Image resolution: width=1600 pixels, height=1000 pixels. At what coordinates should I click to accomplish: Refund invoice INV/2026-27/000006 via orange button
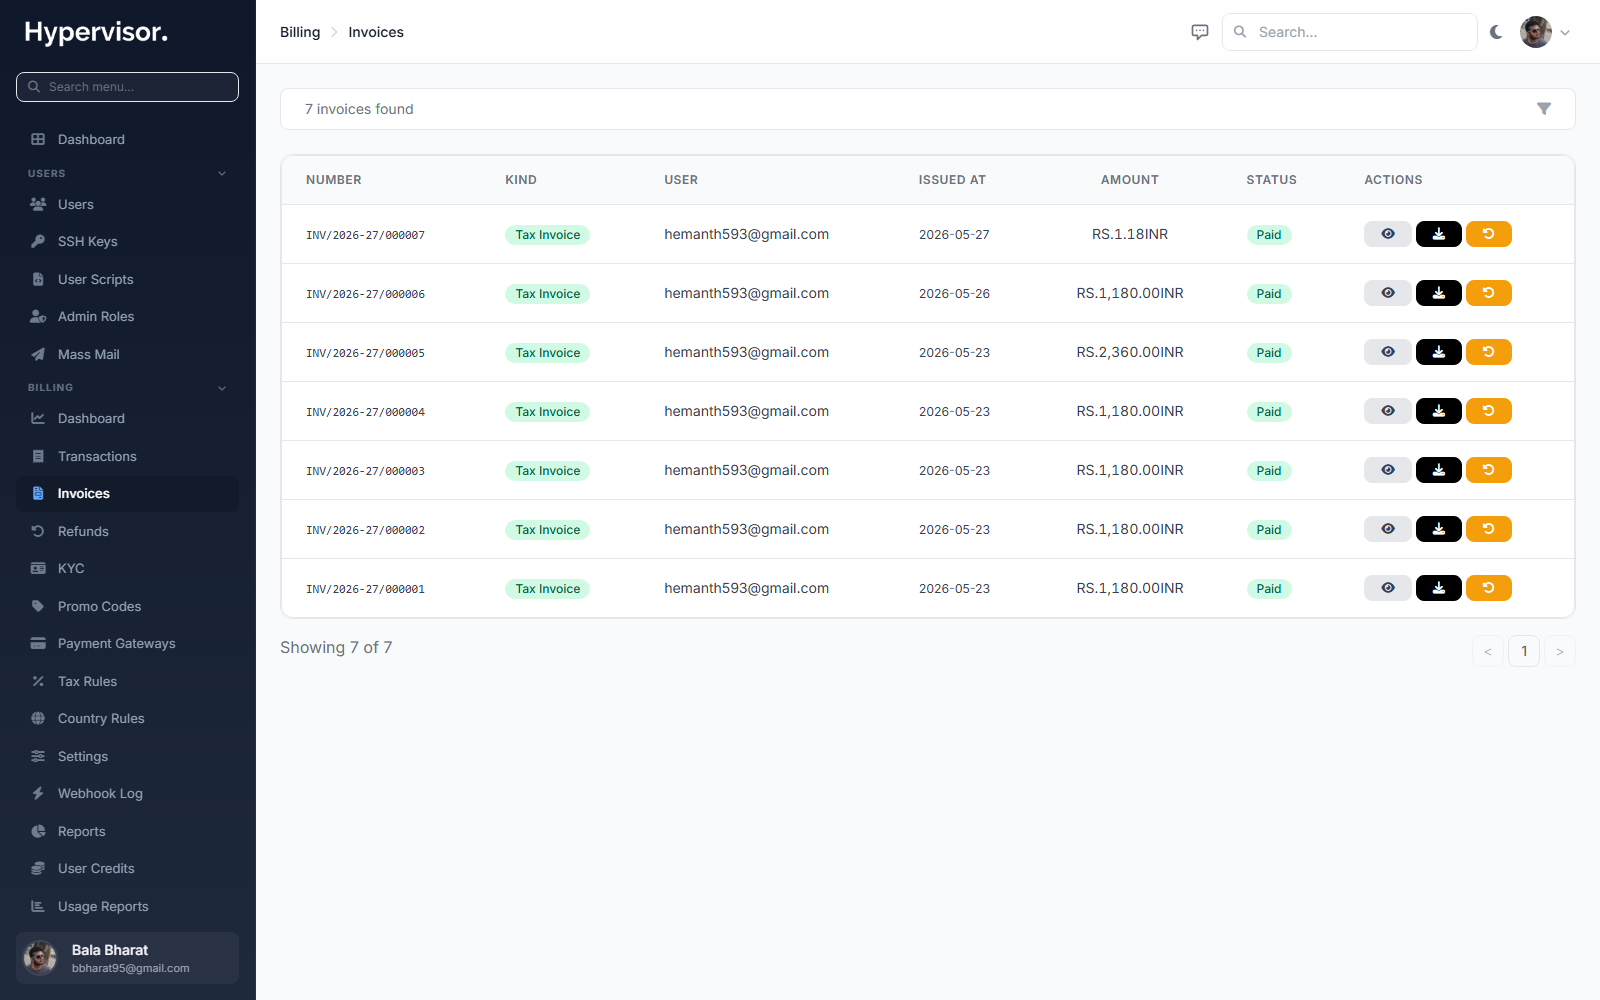click(1489, 293)
